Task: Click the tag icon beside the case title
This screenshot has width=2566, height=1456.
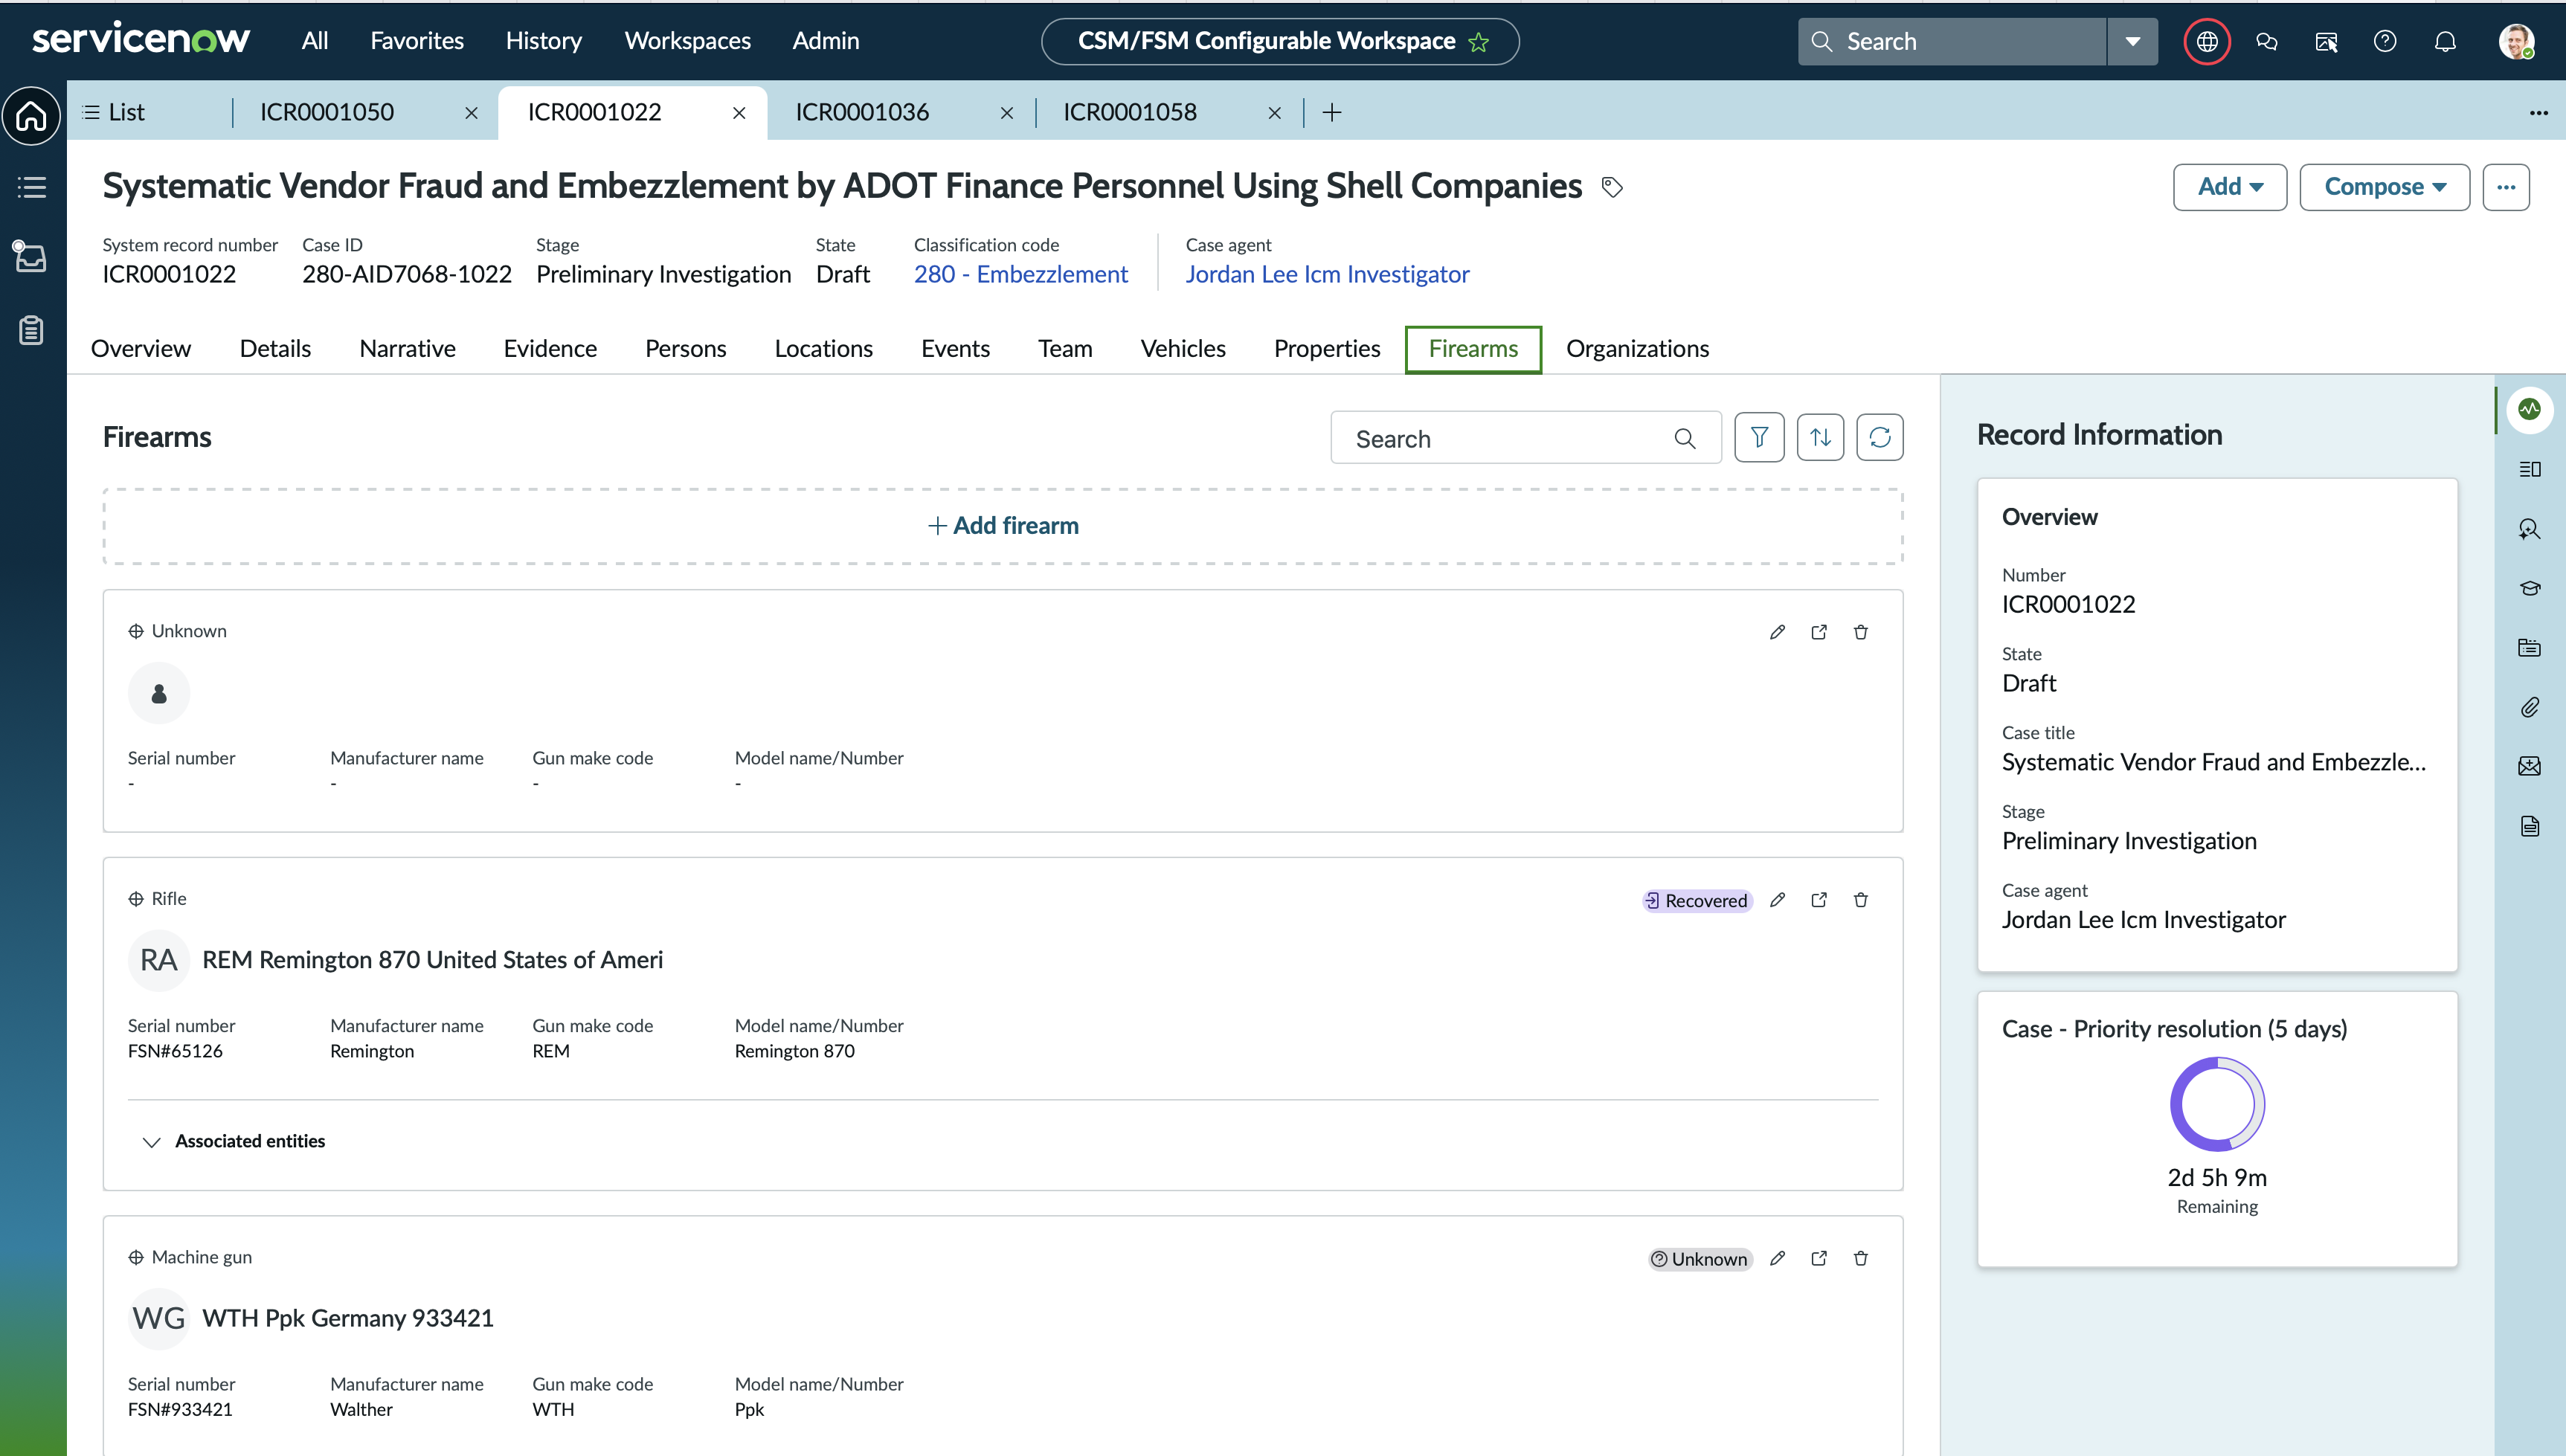Action: point(1611,187)
